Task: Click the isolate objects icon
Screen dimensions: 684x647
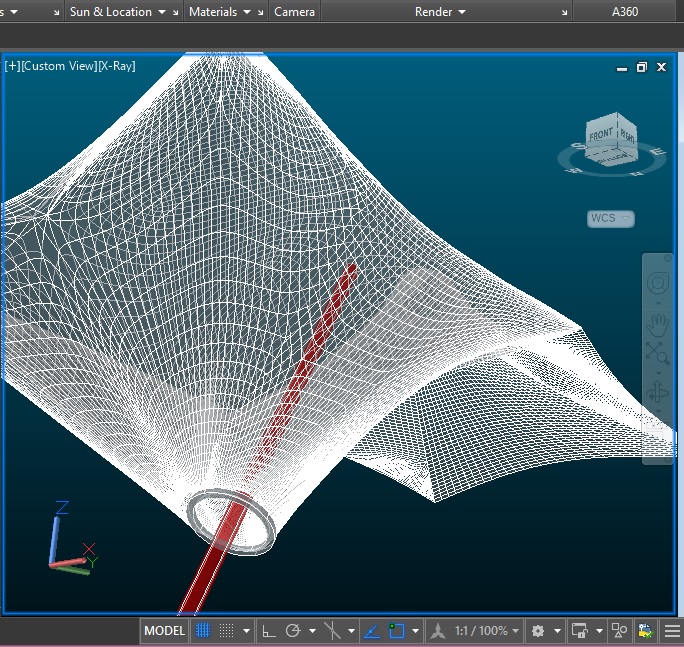Action: click(619, 631)
